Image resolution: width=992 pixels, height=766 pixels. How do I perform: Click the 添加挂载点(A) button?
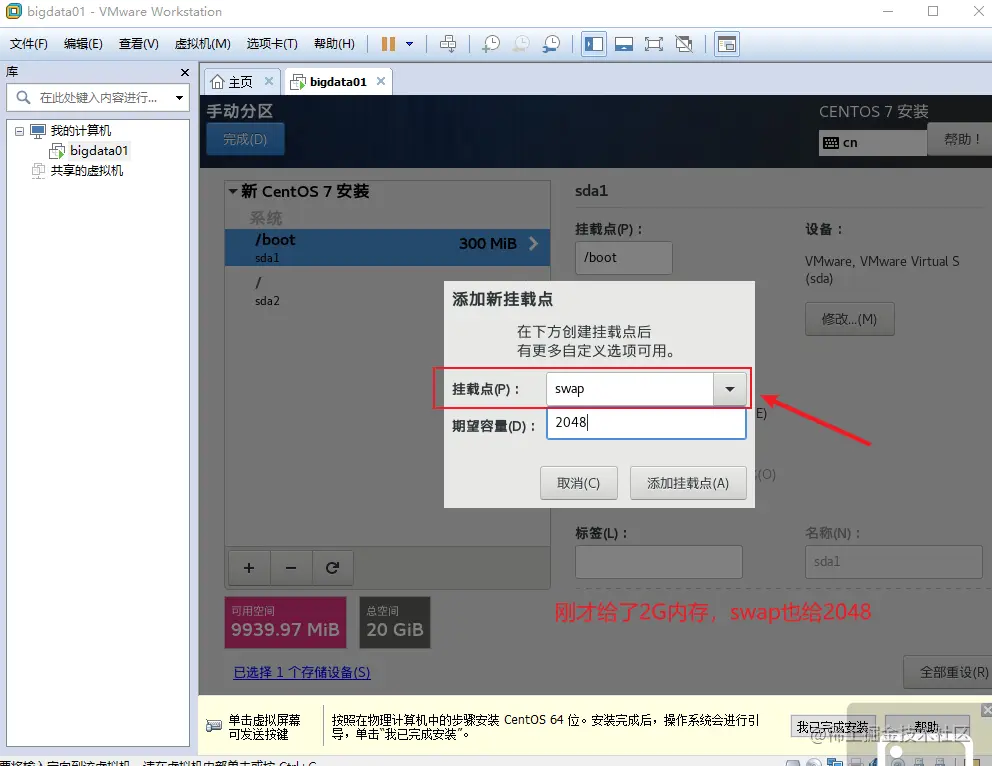pos(688,483)
